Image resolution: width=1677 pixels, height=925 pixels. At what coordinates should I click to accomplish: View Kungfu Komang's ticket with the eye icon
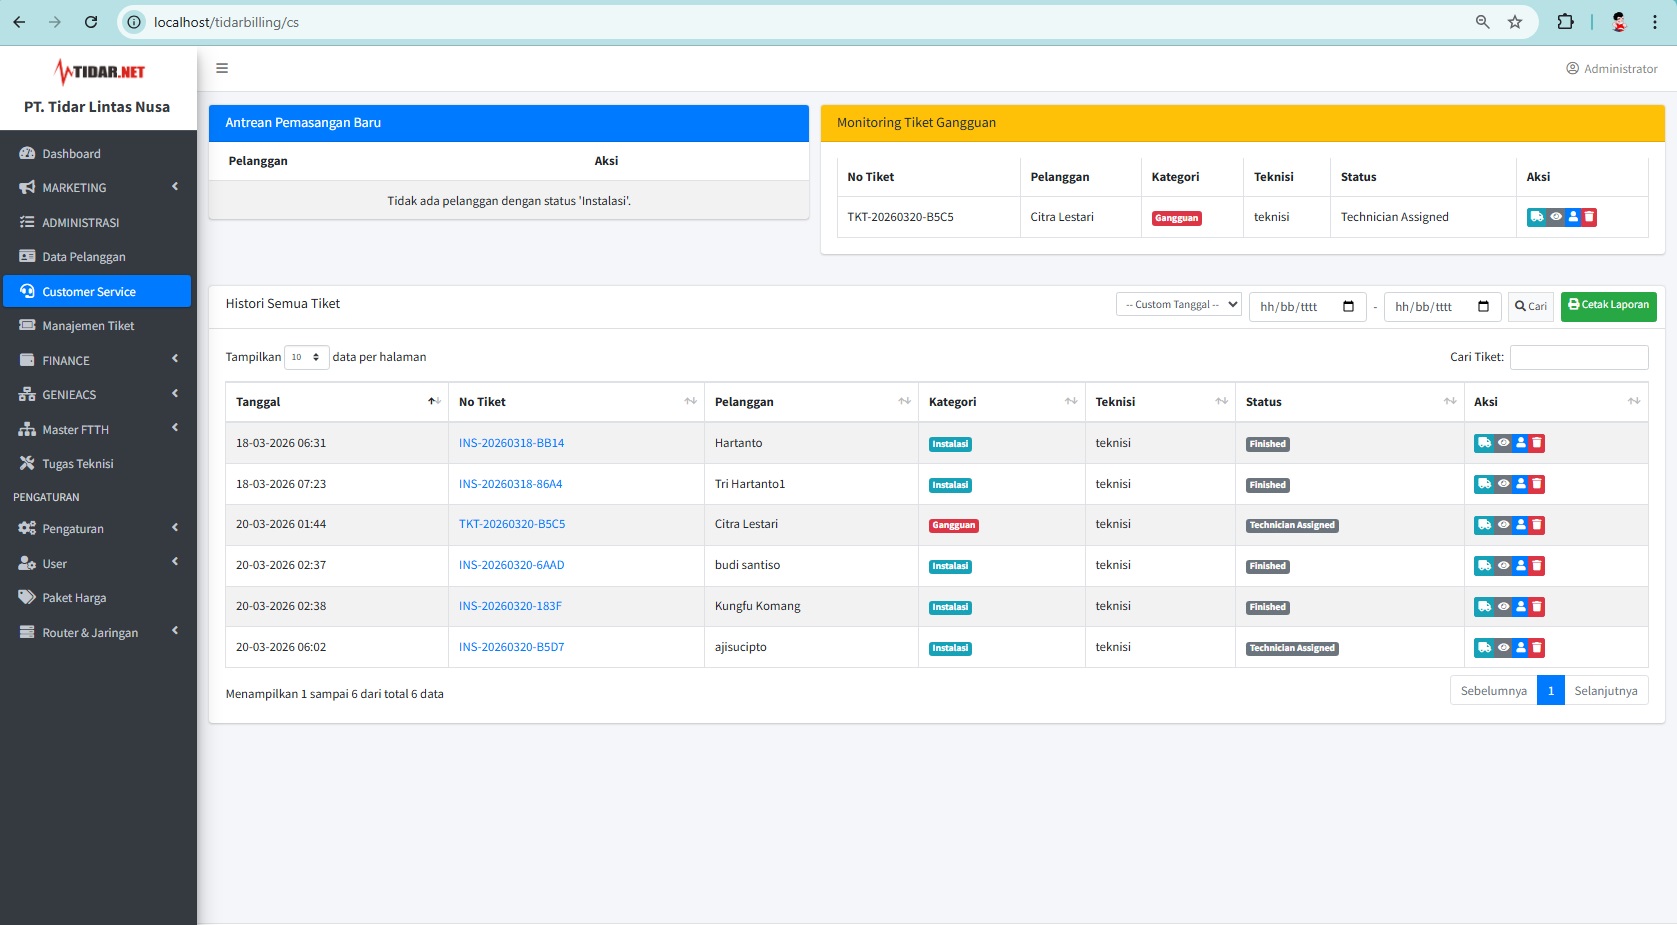(1503, 607)
